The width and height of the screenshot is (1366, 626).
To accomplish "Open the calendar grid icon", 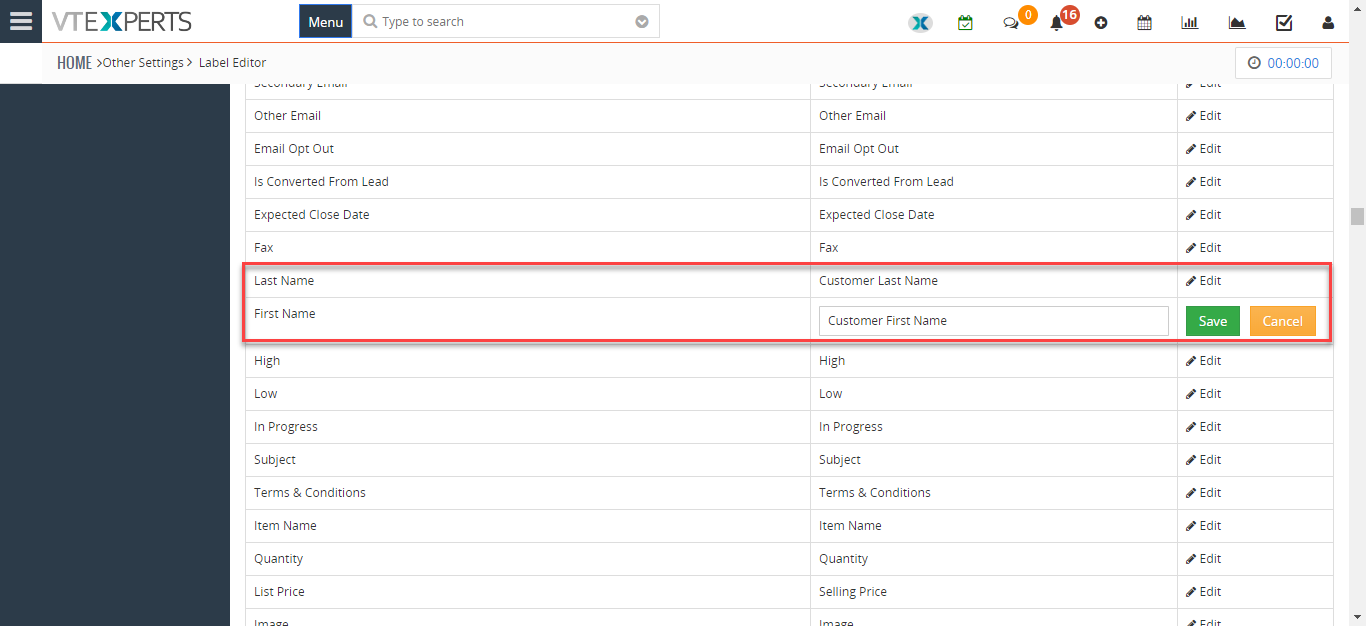I will click(x=1144, y=22).
